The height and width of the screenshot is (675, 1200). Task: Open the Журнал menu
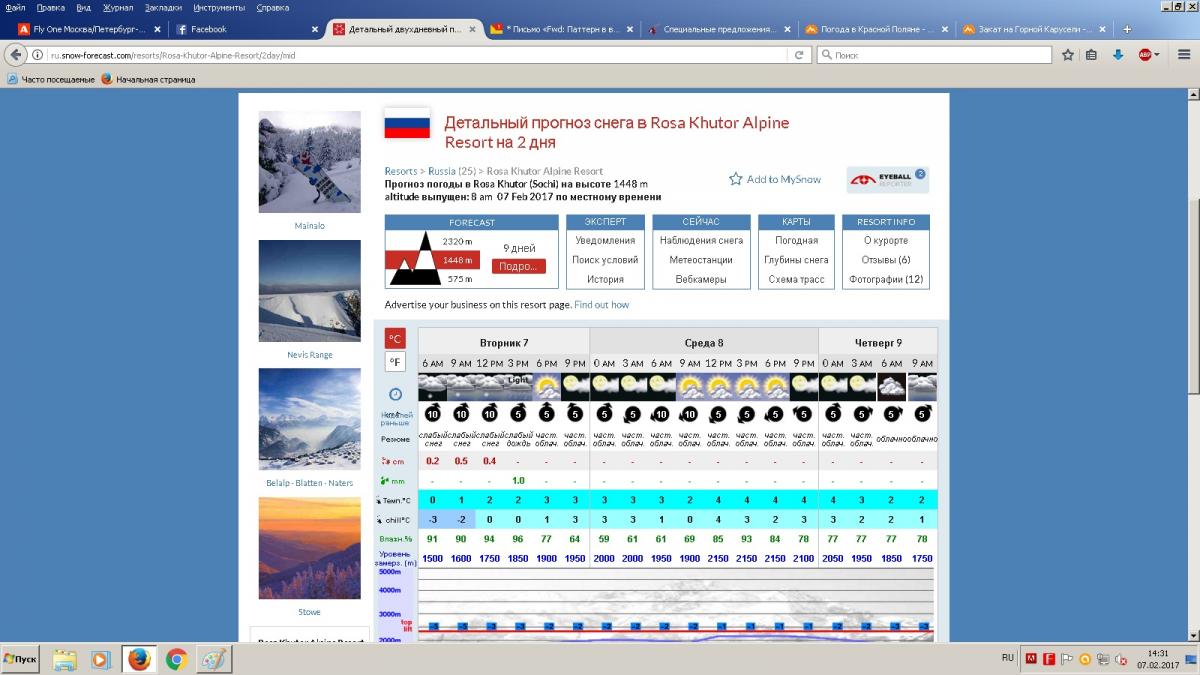(x=118, y=7)
